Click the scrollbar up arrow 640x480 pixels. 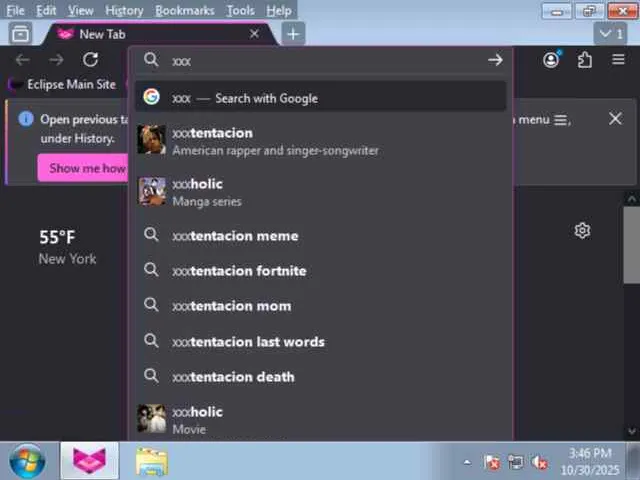pos(631,199)
